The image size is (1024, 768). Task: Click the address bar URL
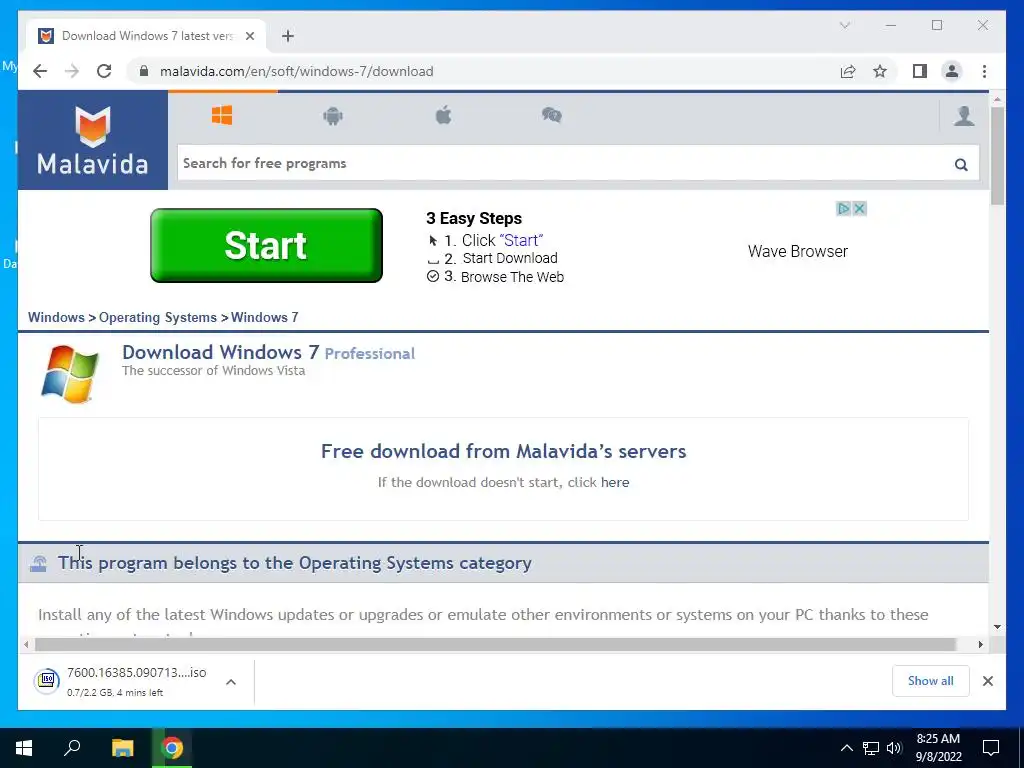[296, 71]
